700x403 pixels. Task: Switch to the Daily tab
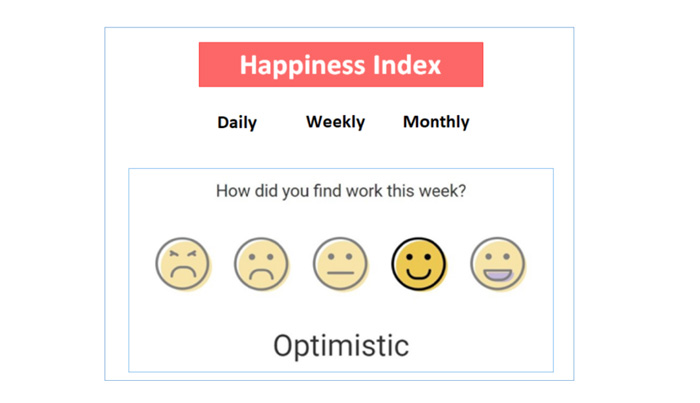237,122
